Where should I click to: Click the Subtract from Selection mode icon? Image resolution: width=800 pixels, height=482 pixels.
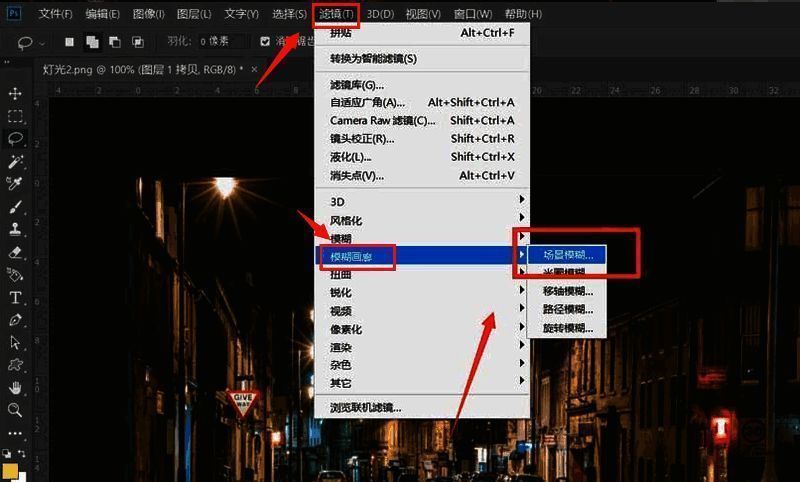click(115, 42)
